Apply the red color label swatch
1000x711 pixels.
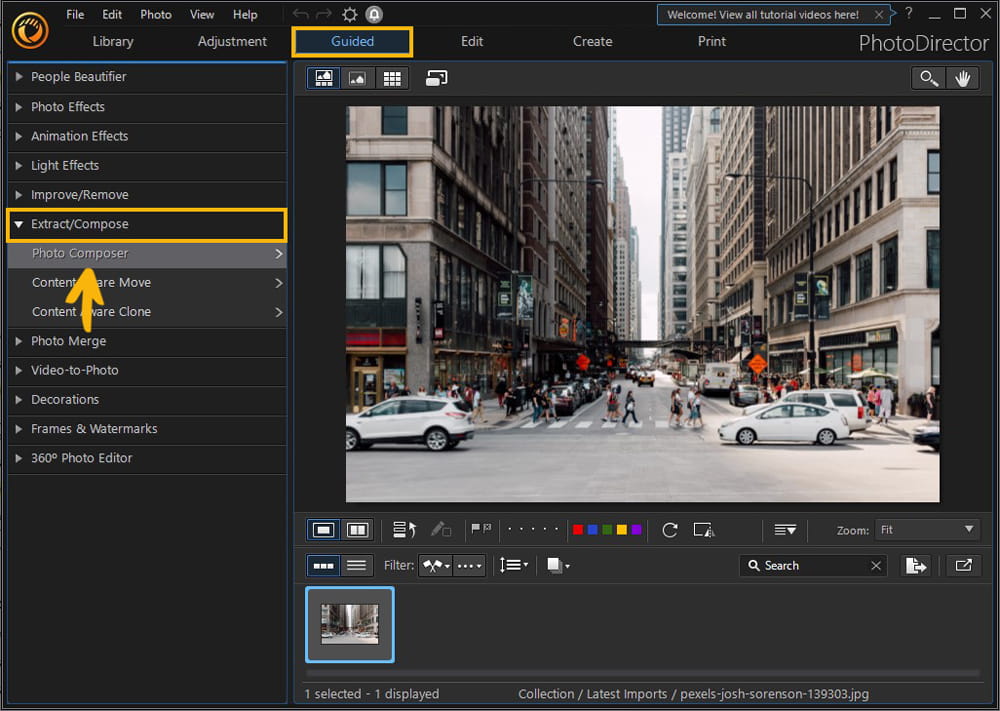pos(578,530)
